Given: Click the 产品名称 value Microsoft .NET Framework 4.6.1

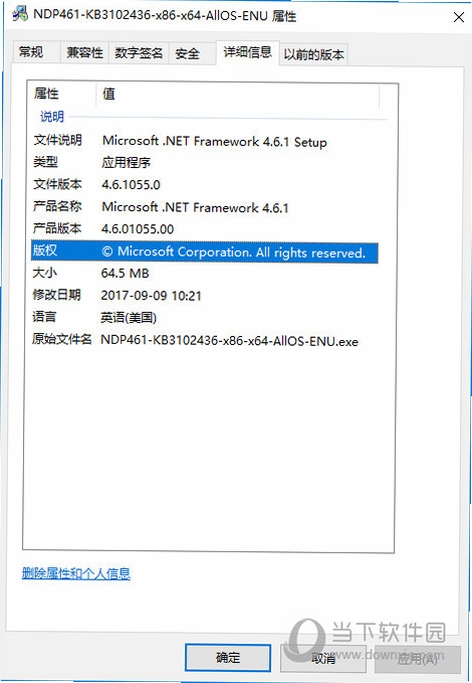Looking at the screenshot, I should pos(195,207).
